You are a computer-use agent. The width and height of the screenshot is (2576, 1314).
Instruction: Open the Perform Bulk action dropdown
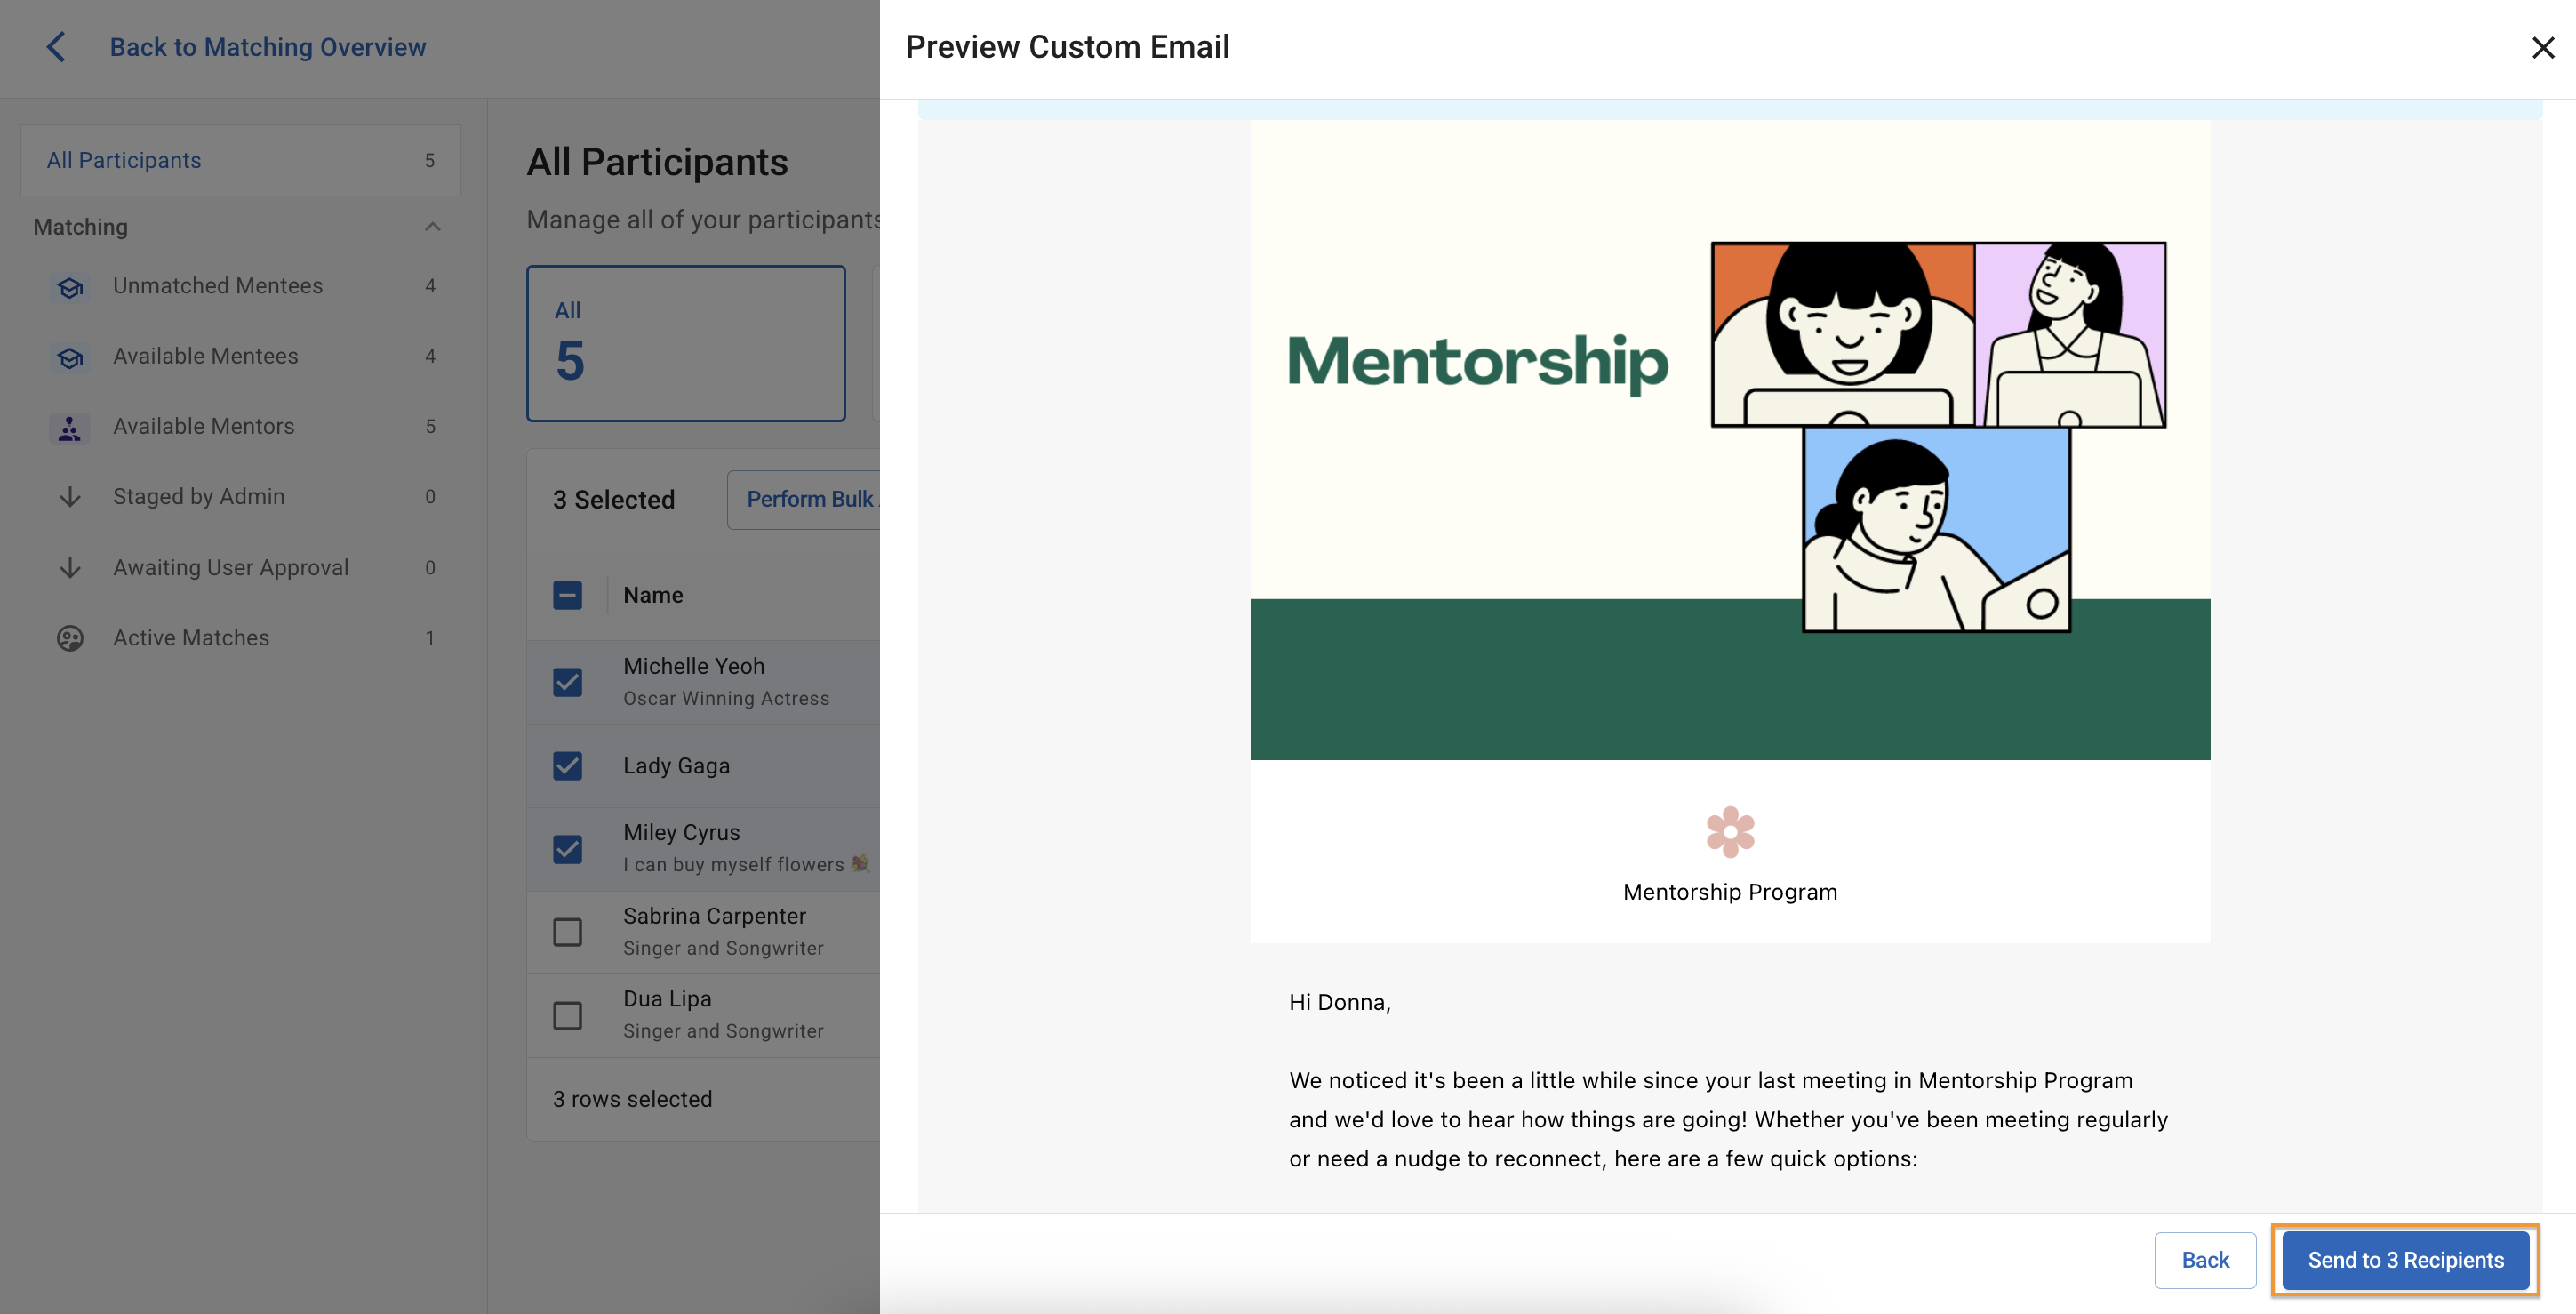(x=808, y=499)
